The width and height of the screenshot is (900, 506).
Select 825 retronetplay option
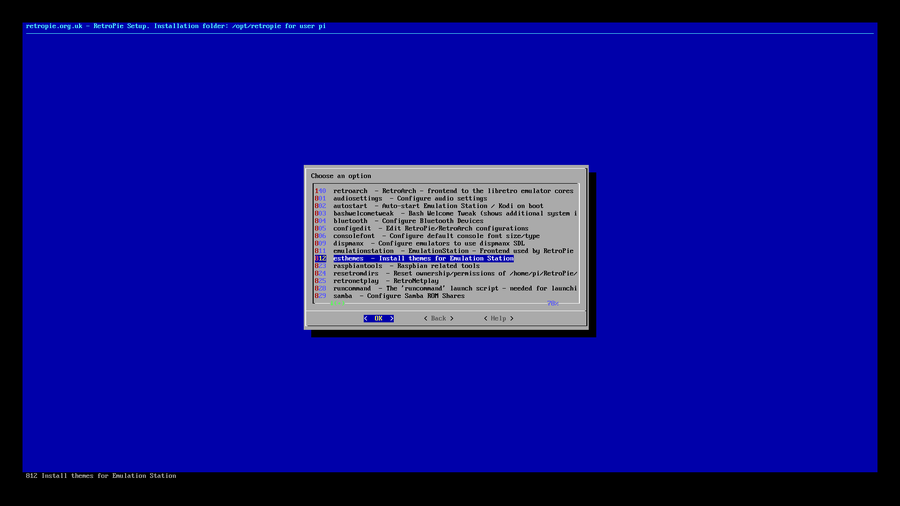click(x=377, y=281)
